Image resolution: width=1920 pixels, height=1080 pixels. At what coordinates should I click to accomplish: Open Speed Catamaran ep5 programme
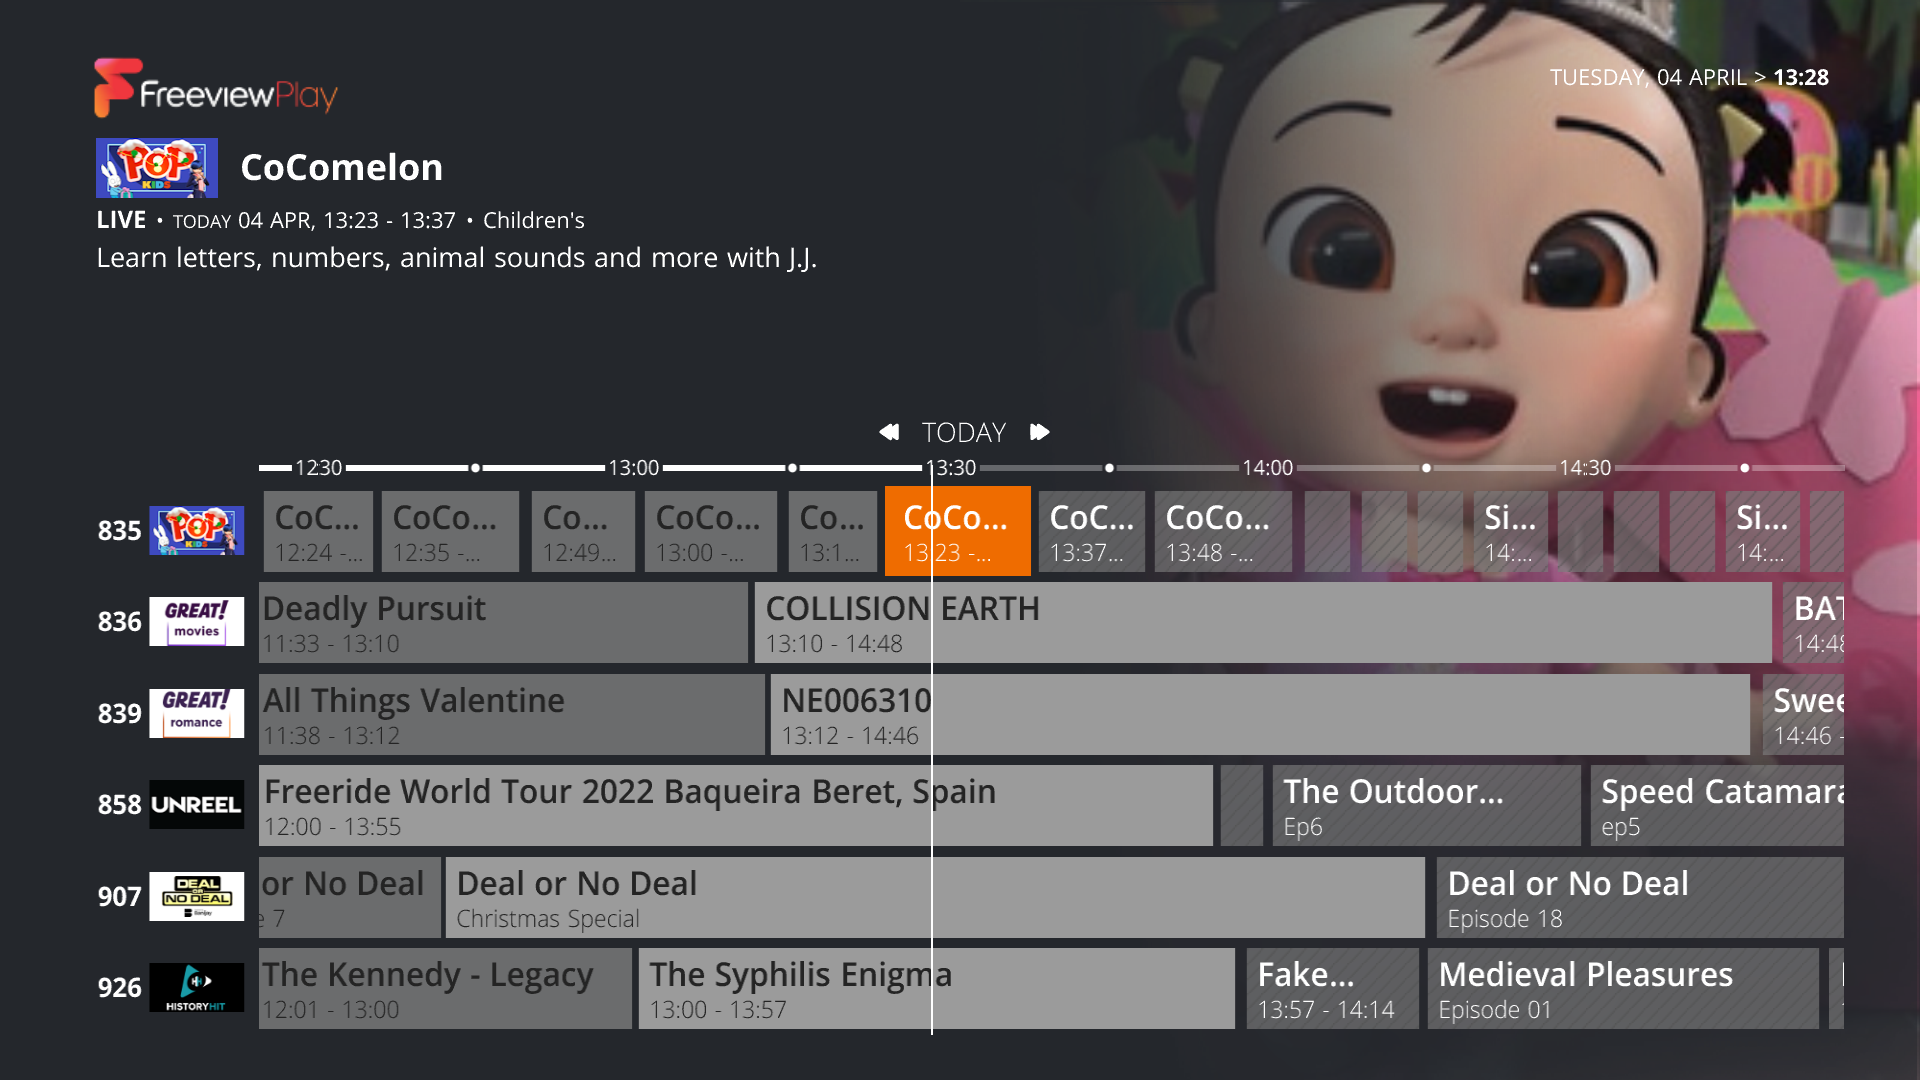pyautogui.click(x=1717, y=805)
